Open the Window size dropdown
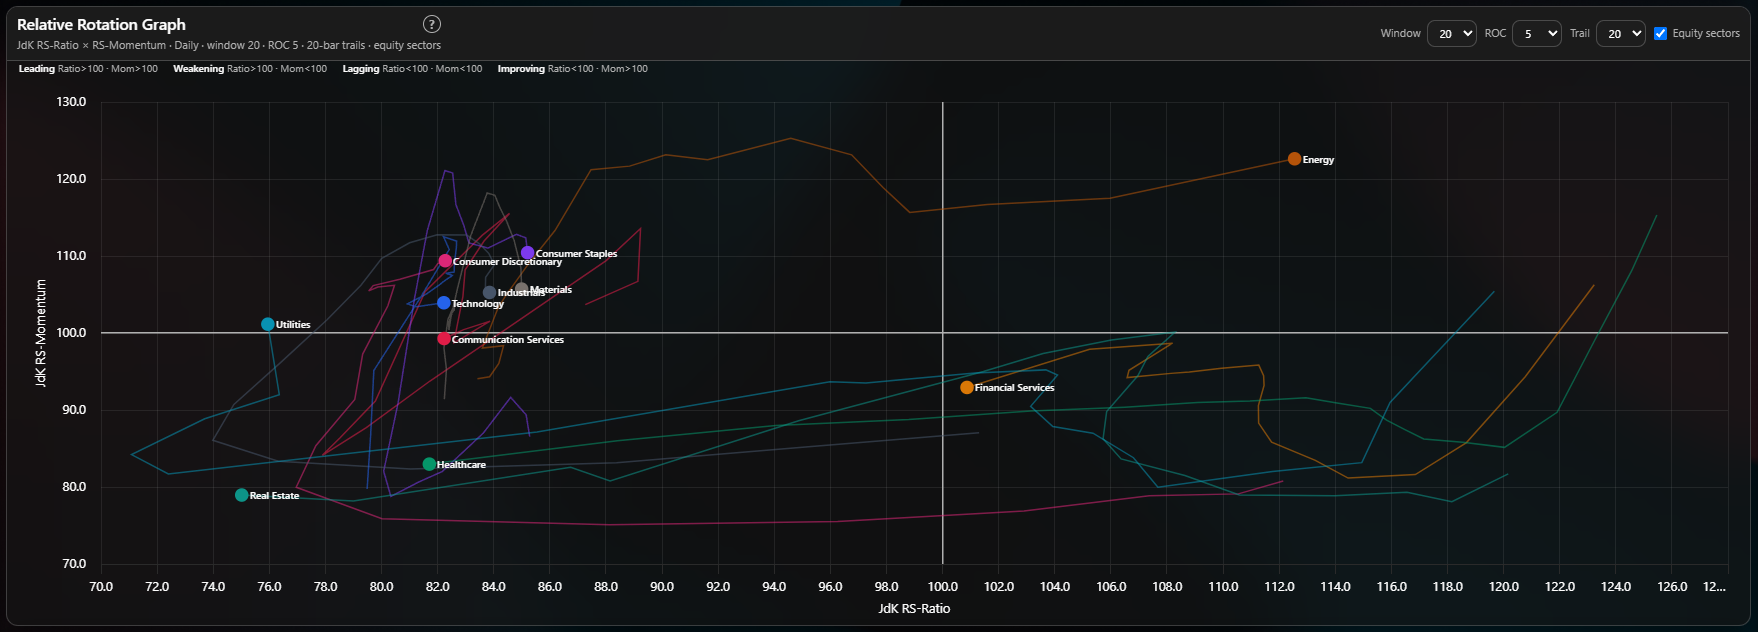The height and width of the screenshot is (632, 1758). click(x=1451, y=33)
